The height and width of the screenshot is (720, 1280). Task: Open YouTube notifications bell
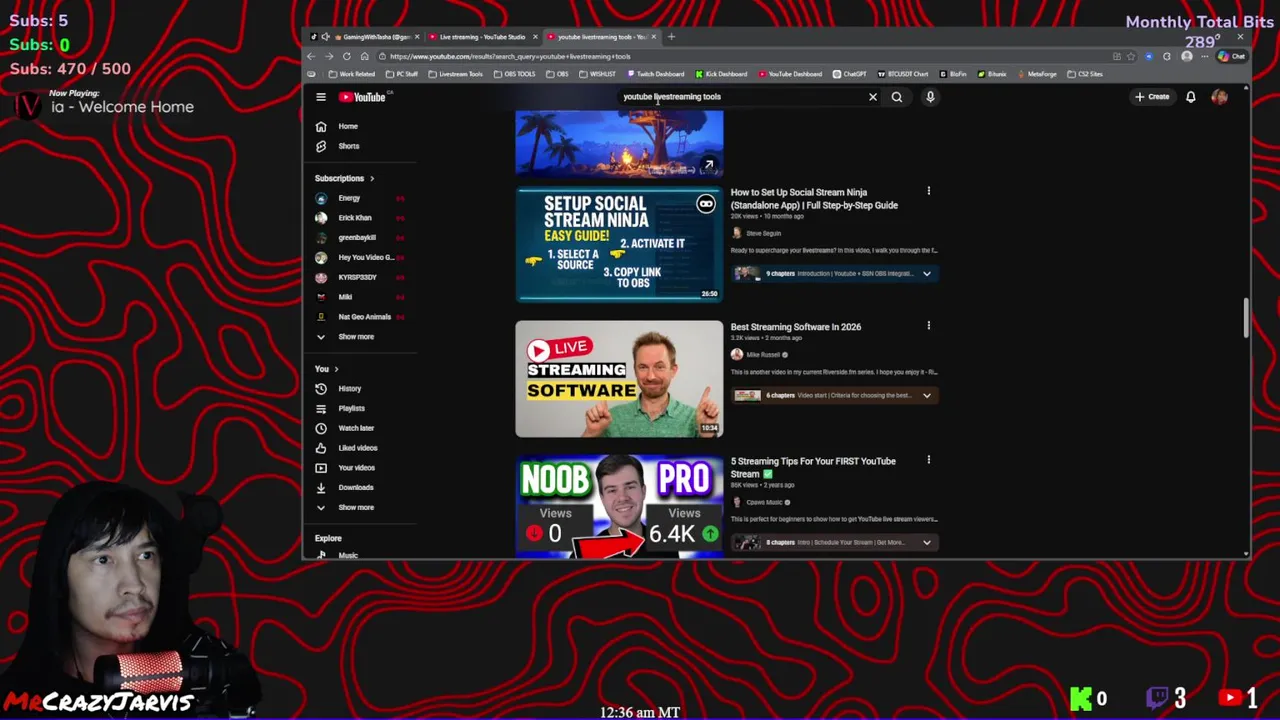pyautogui.click(x=1191, y=97)
